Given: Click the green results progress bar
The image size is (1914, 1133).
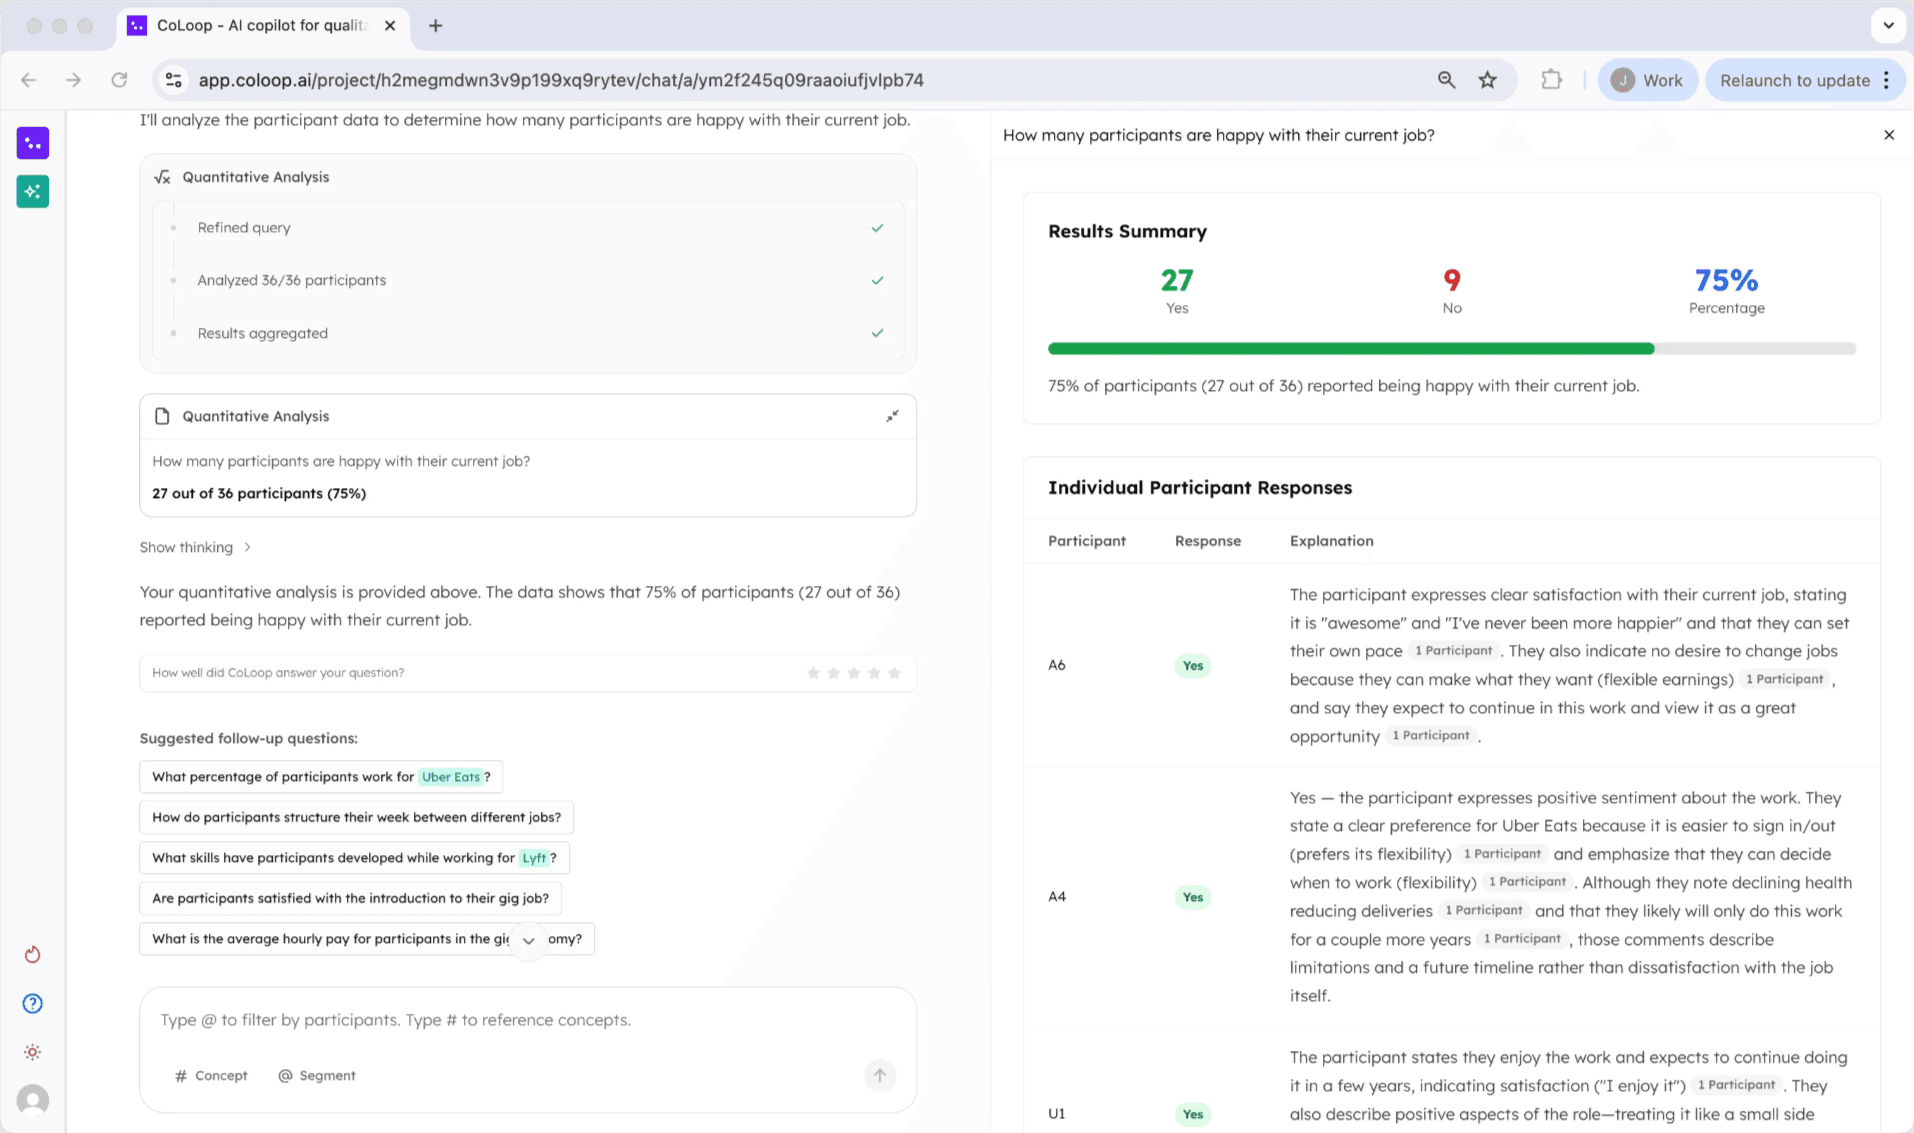Looking at the screenshot, I should 1351,349.
